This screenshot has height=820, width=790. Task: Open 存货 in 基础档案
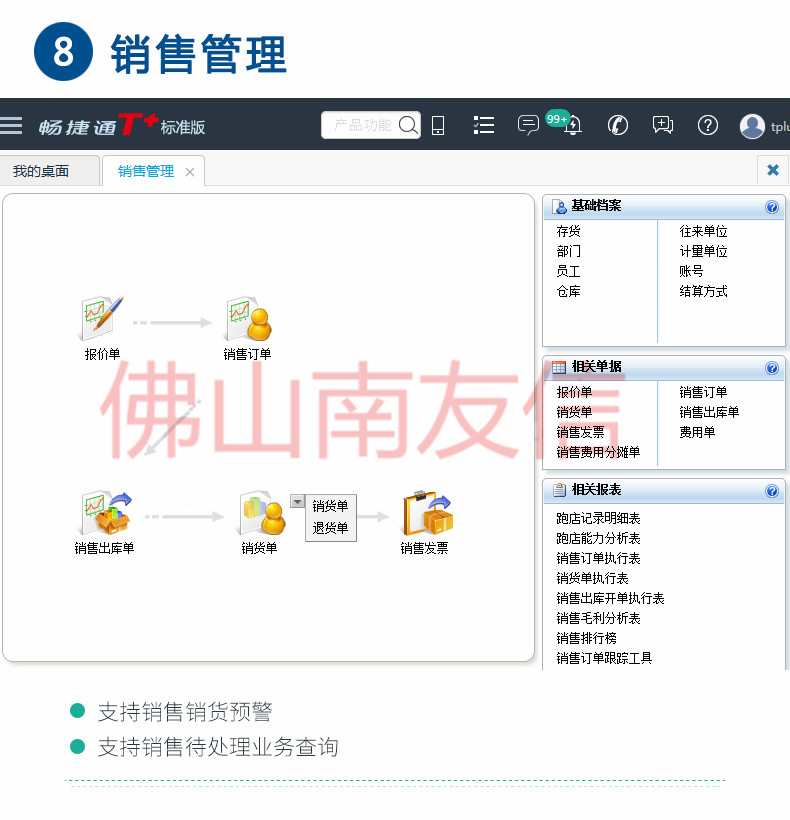click(x=568, y=231)
